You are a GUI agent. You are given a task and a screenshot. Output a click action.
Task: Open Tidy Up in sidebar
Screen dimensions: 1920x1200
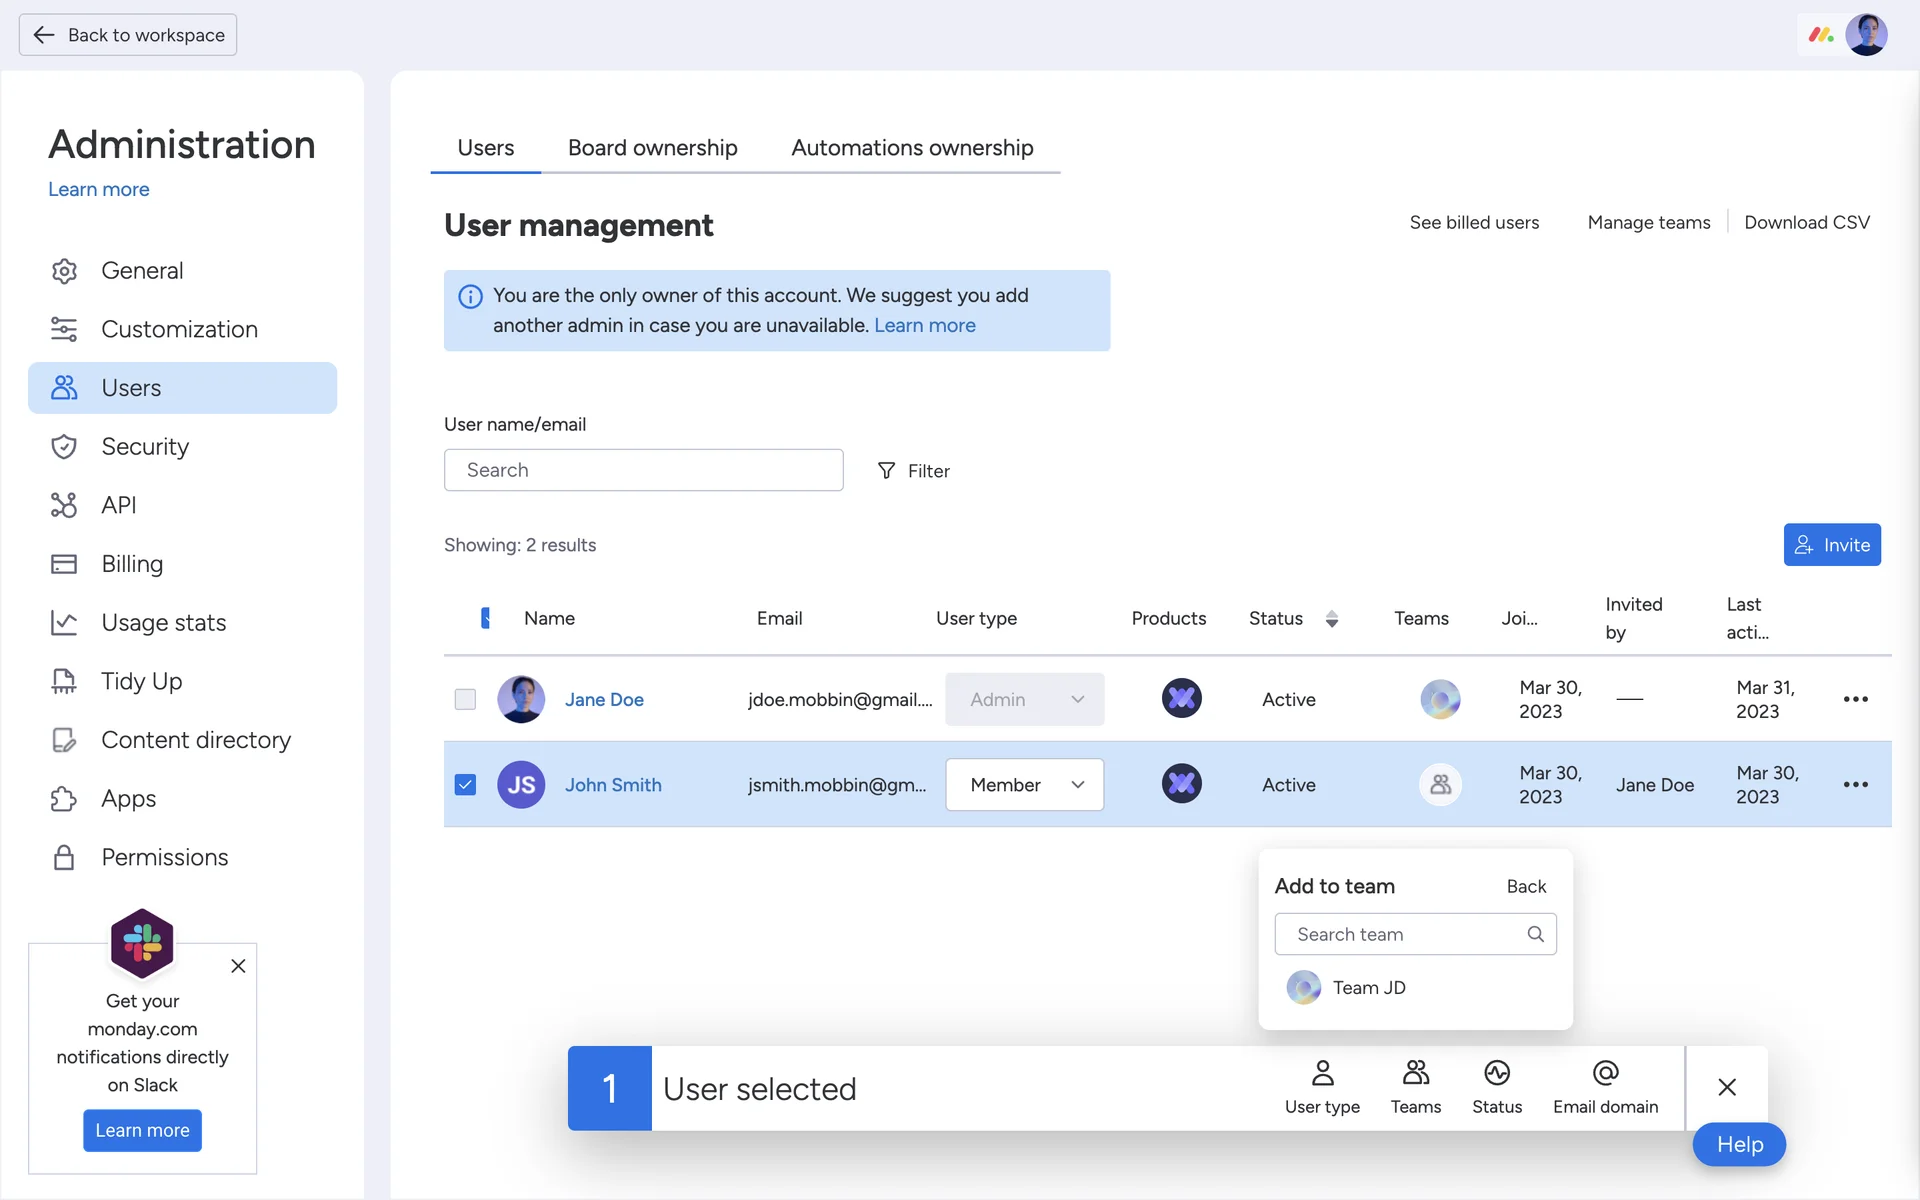point(141,681)
